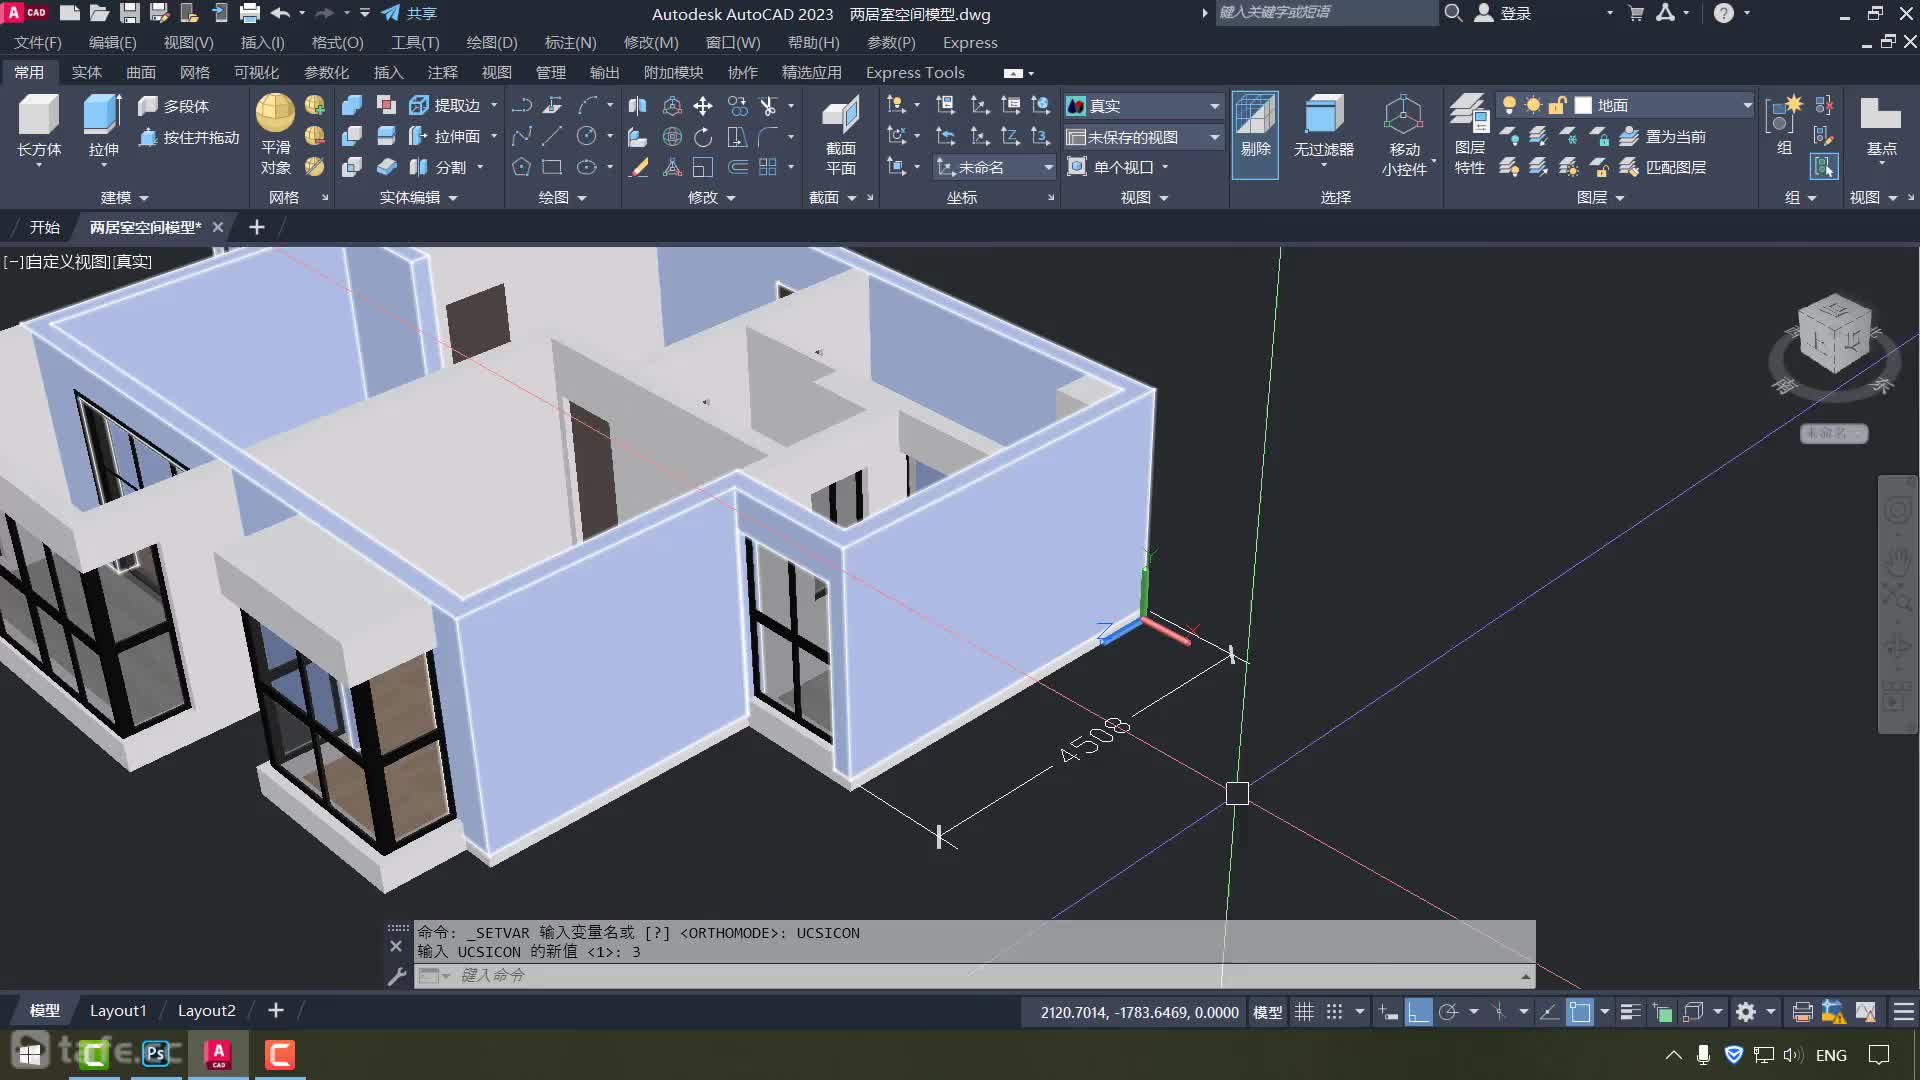This screenshot has height=1080, width=1920.
Task: Toggle the 剔除 culling button
Action: click(1255, 135)
